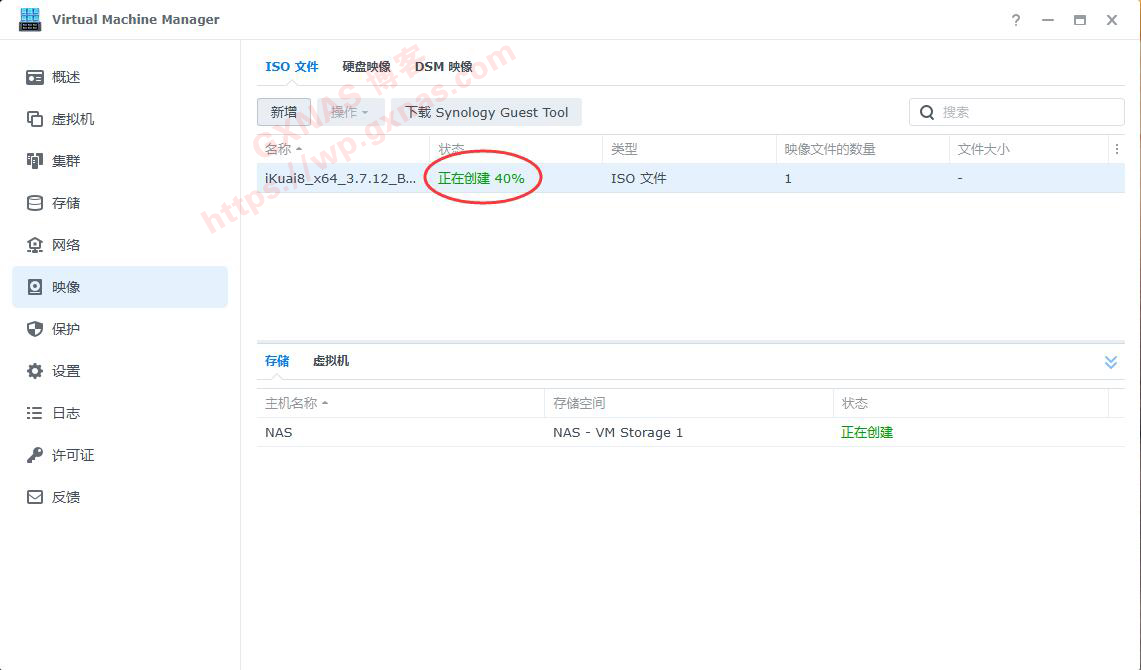Click the 许可证 license key icon
The width and height of the screenshot is (1141, 670).
pyautogui.click(x=35, y=455)
